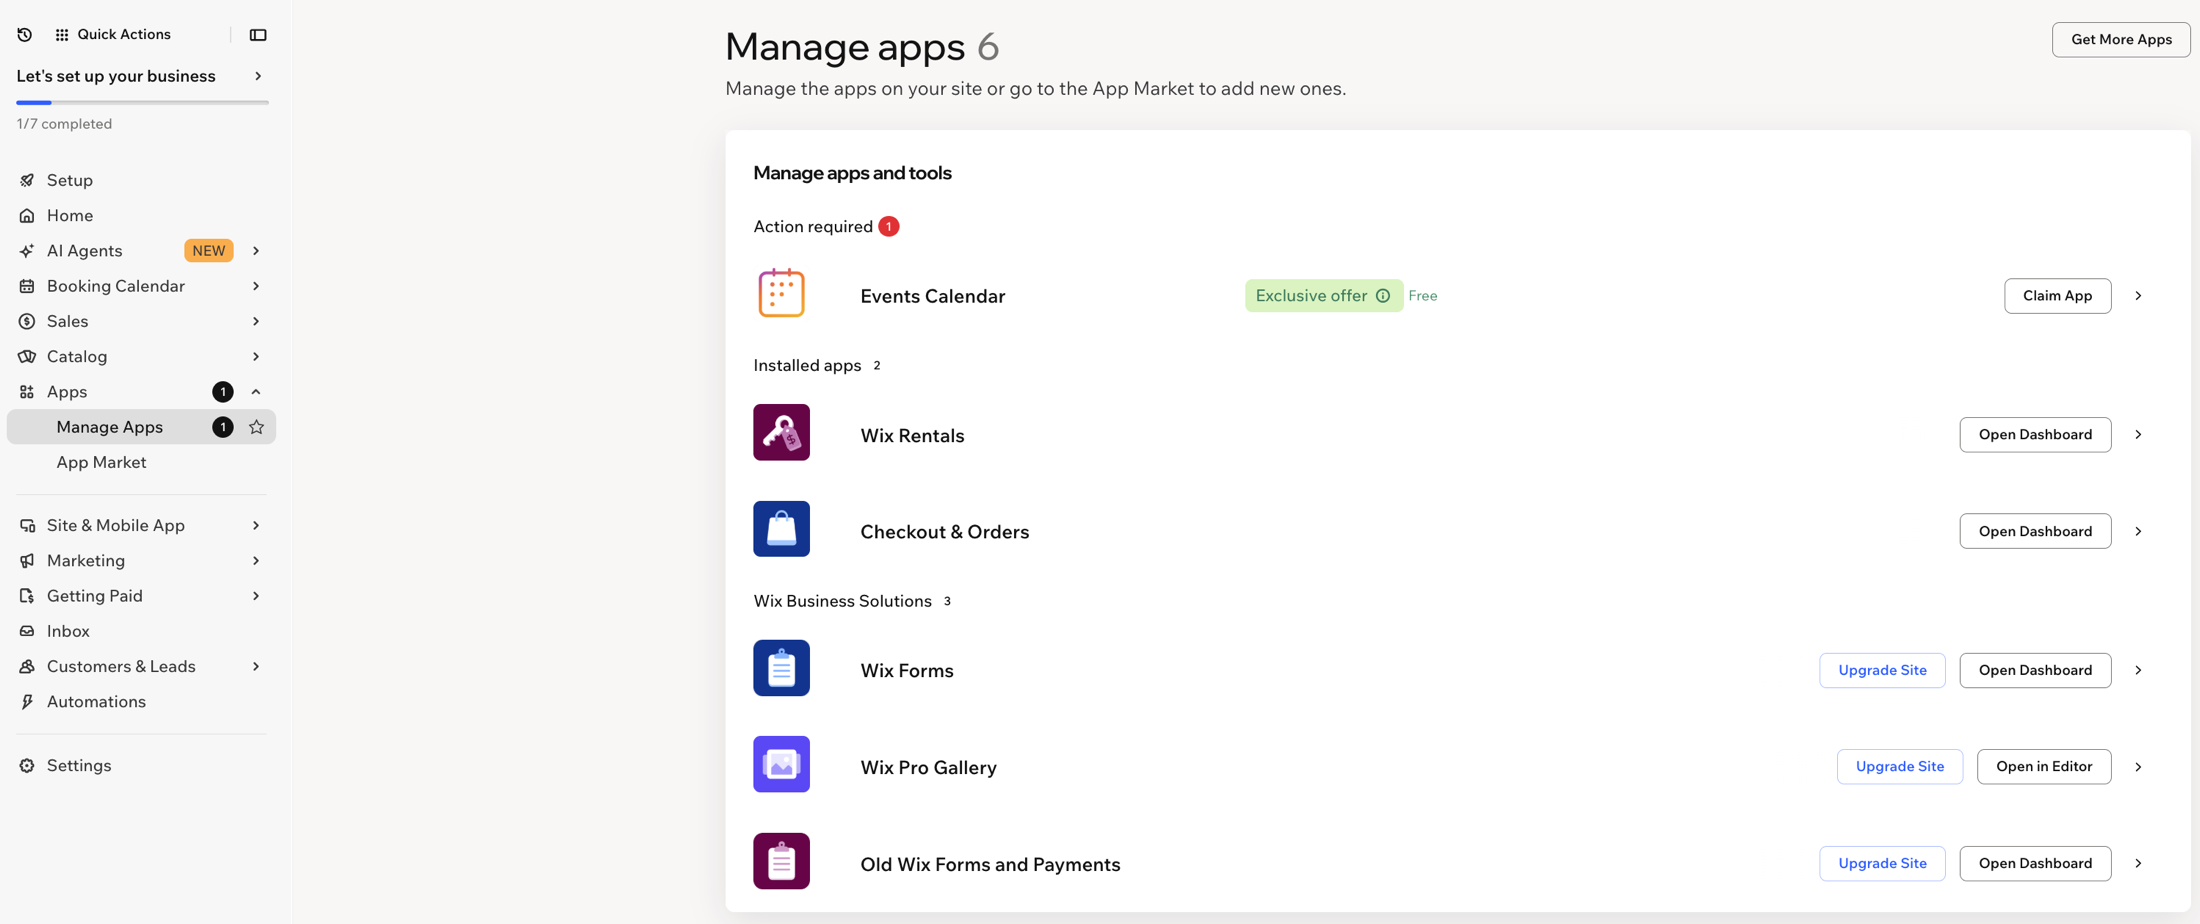Image resolution: width=2200 pixels, height=924 pixels.
Task: Click the Getting Paid icon
Action: coord(27,596)
